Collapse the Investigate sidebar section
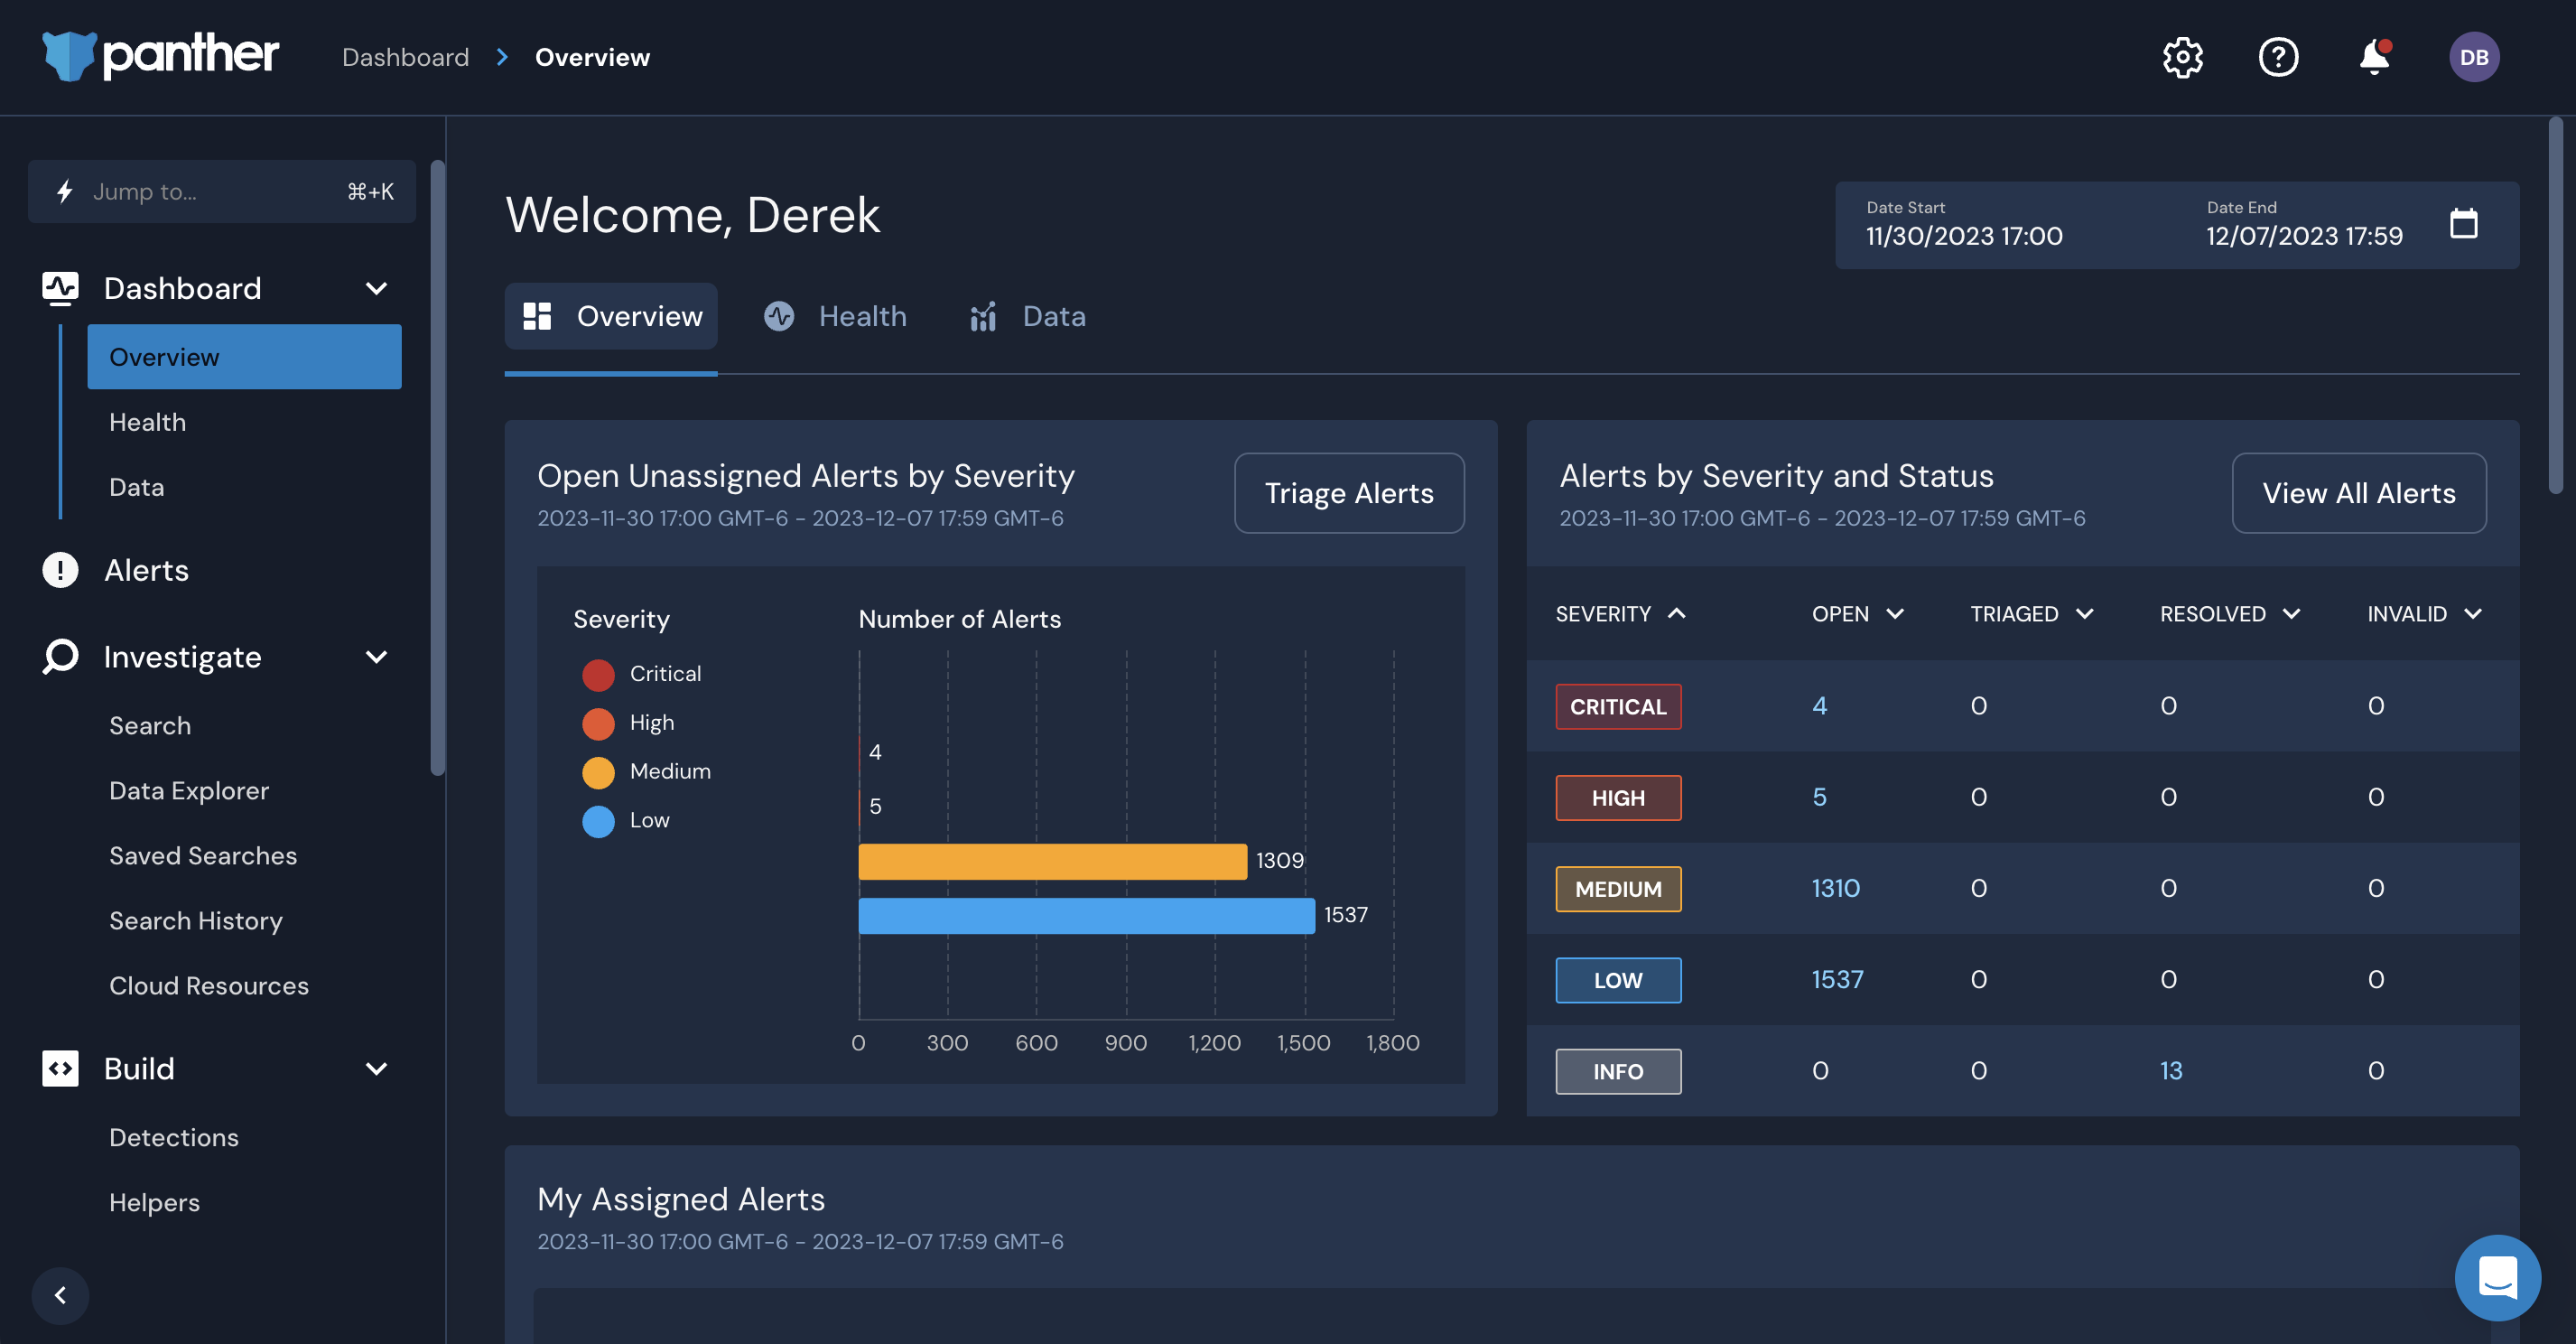 (x=376, y=657)
